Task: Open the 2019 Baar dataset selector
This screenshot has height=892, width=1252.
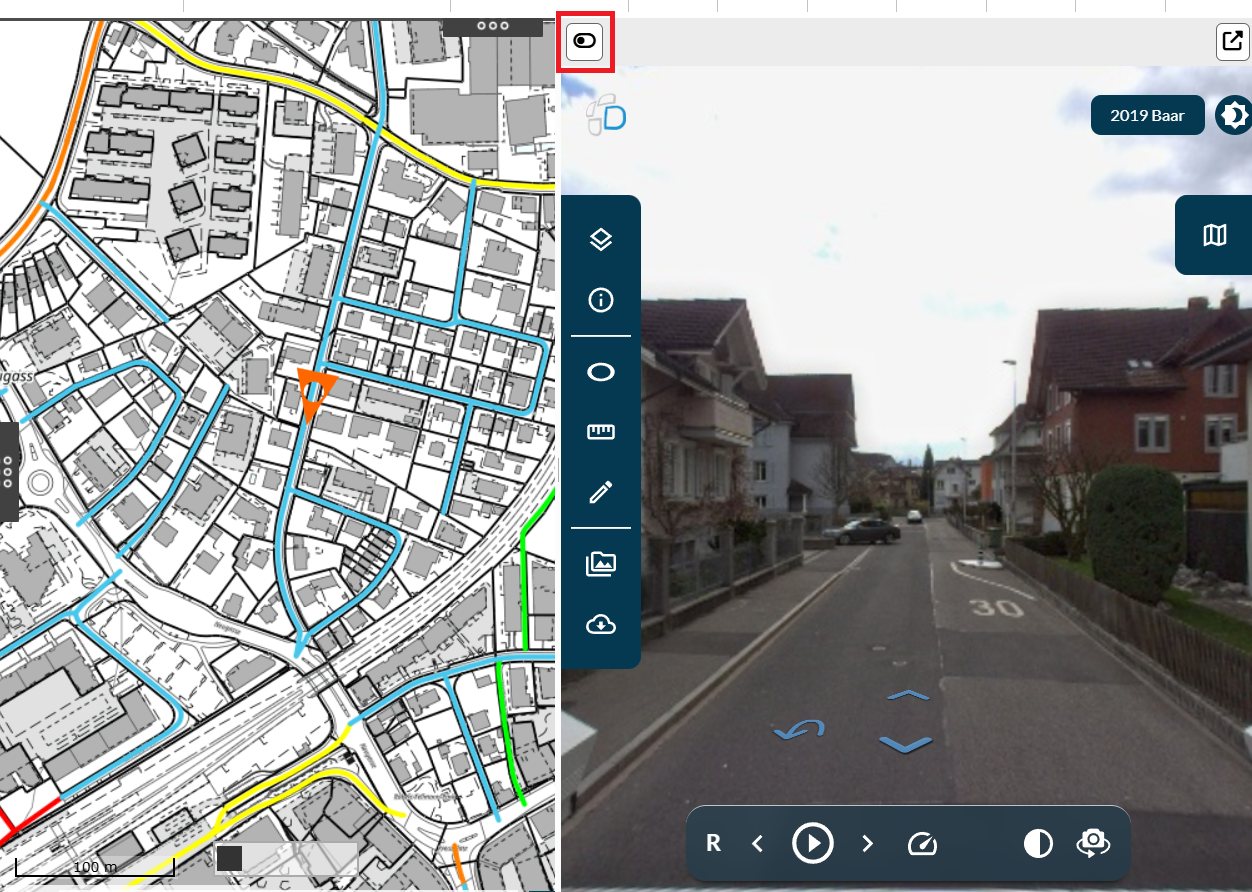Action: pos(1147,115)
